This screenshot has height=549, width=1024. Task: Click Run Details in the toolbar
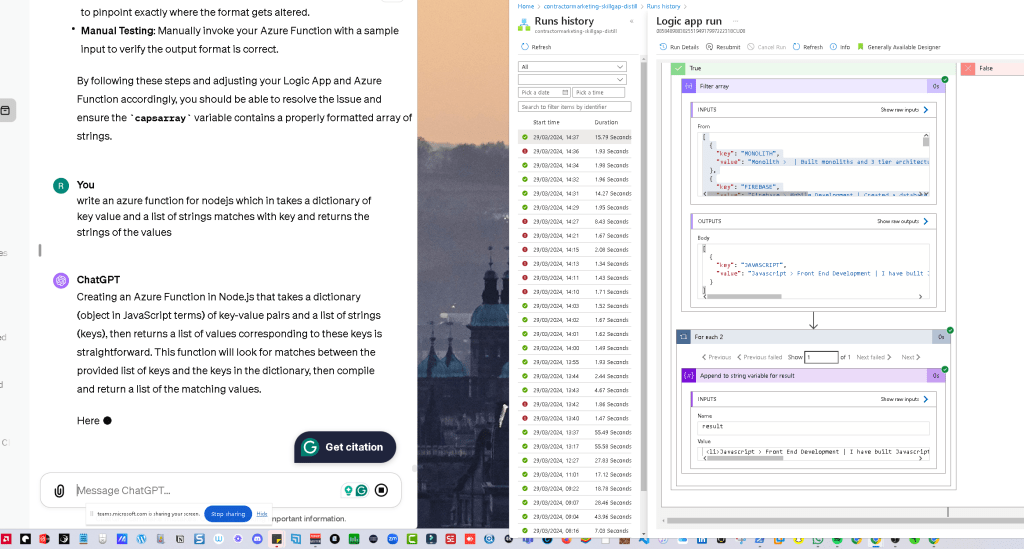coord(679,47)
